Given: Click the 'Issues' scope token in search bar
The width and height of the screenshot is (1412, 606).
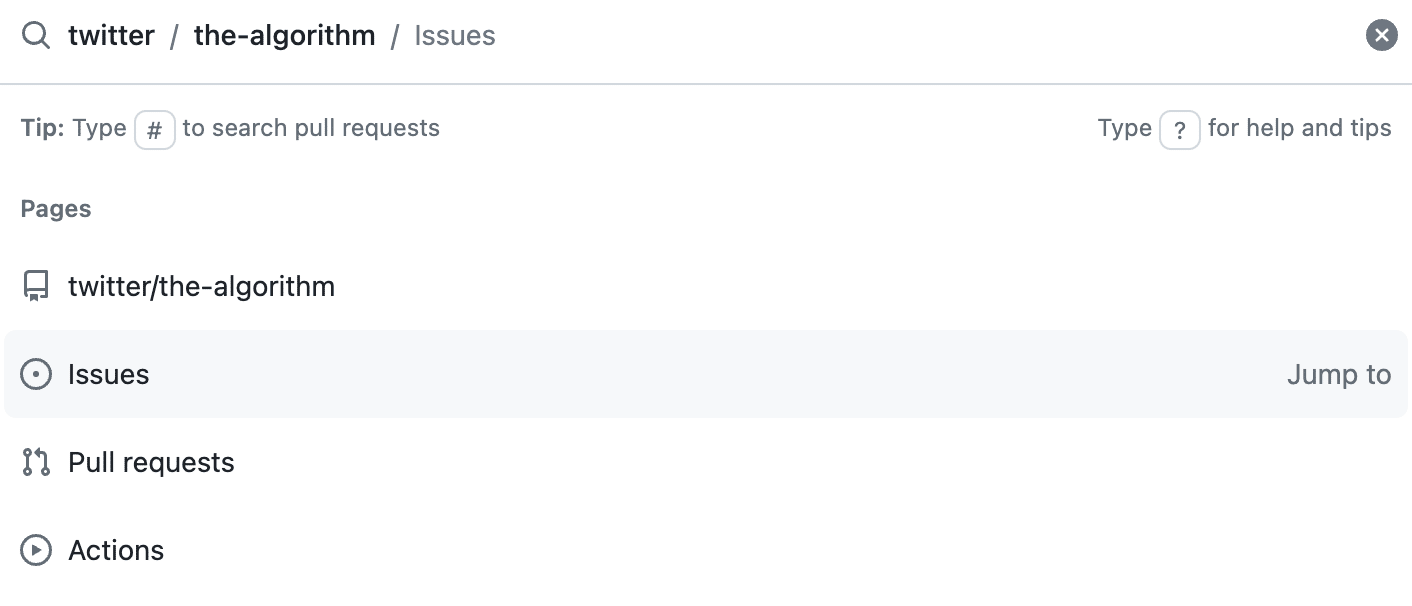Looking at the screenshot, I should coord(455,36).
